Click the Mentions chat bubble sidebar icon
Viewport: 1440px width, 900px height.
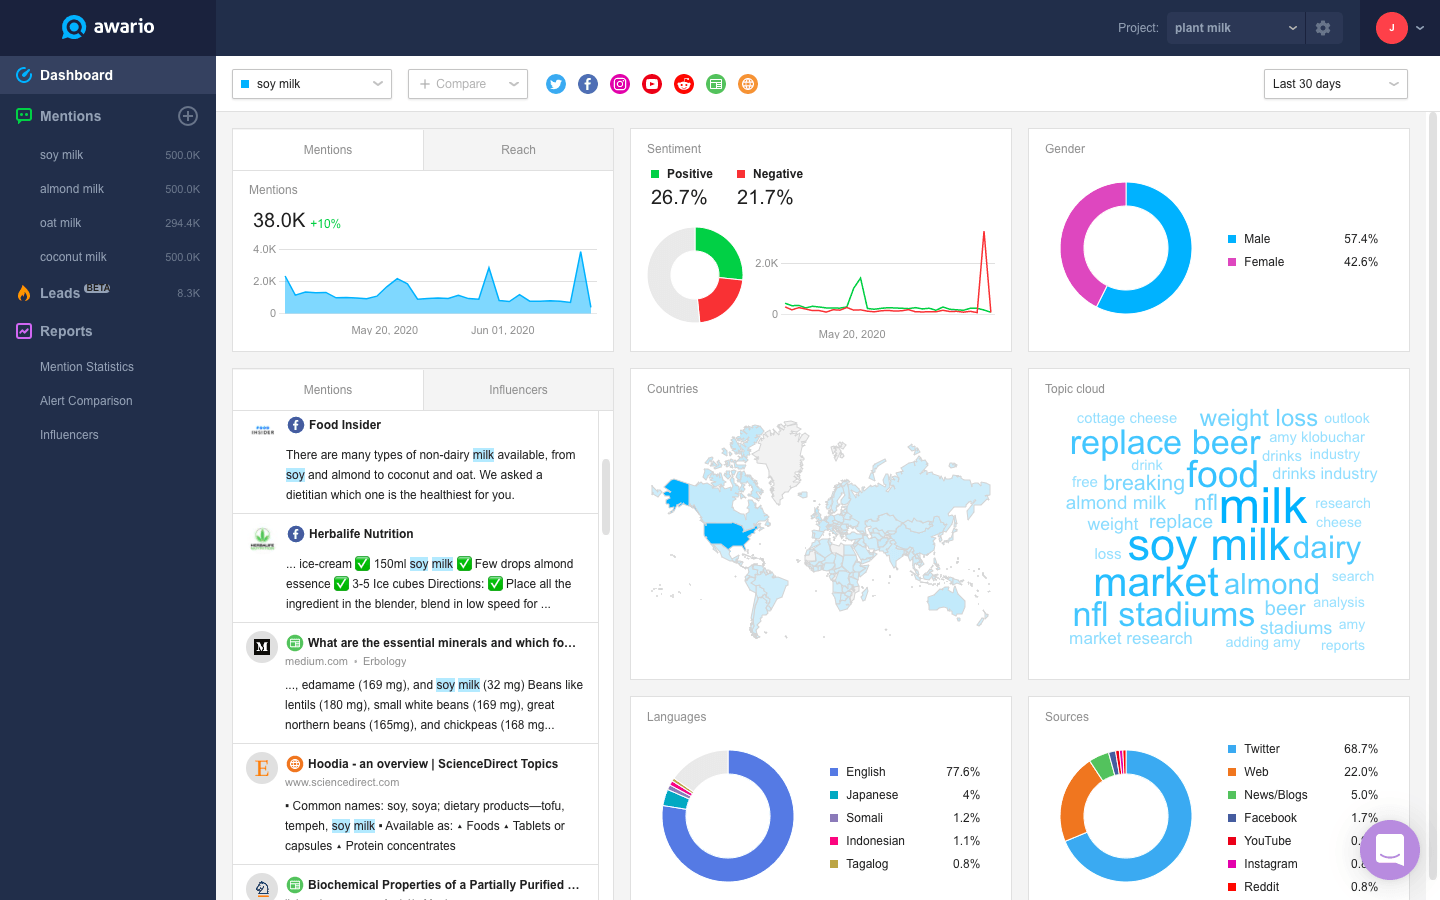point(24,116)
